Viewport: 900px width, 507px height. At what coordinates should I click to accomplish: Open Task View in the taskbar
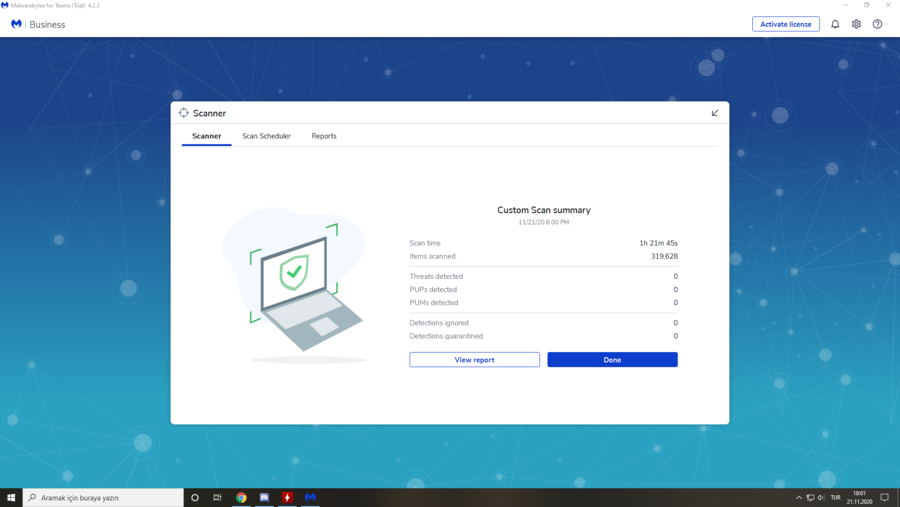pos(217,498)
